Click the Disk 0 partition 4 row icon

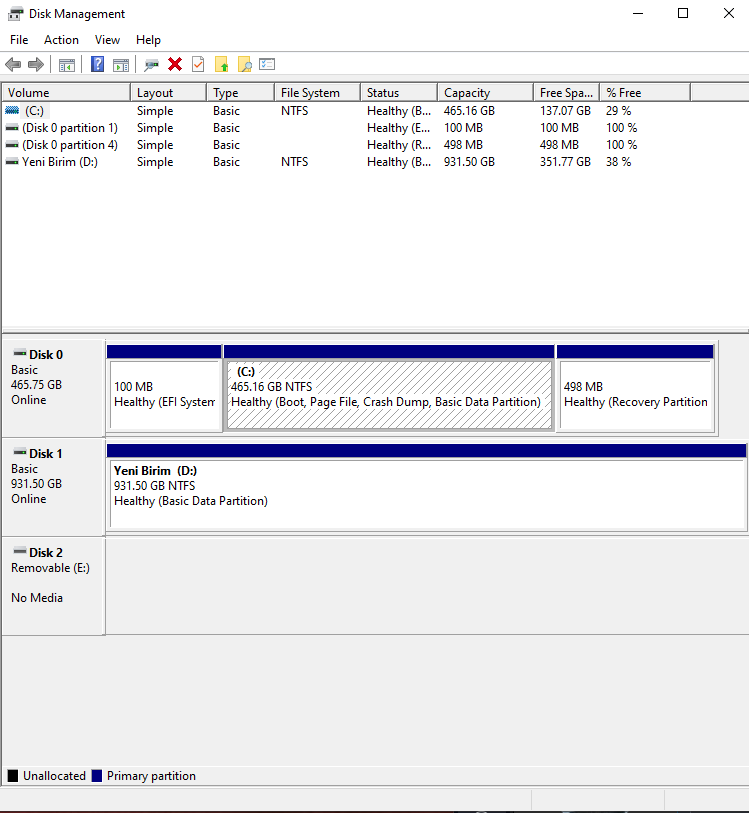(x=12, y=145)
